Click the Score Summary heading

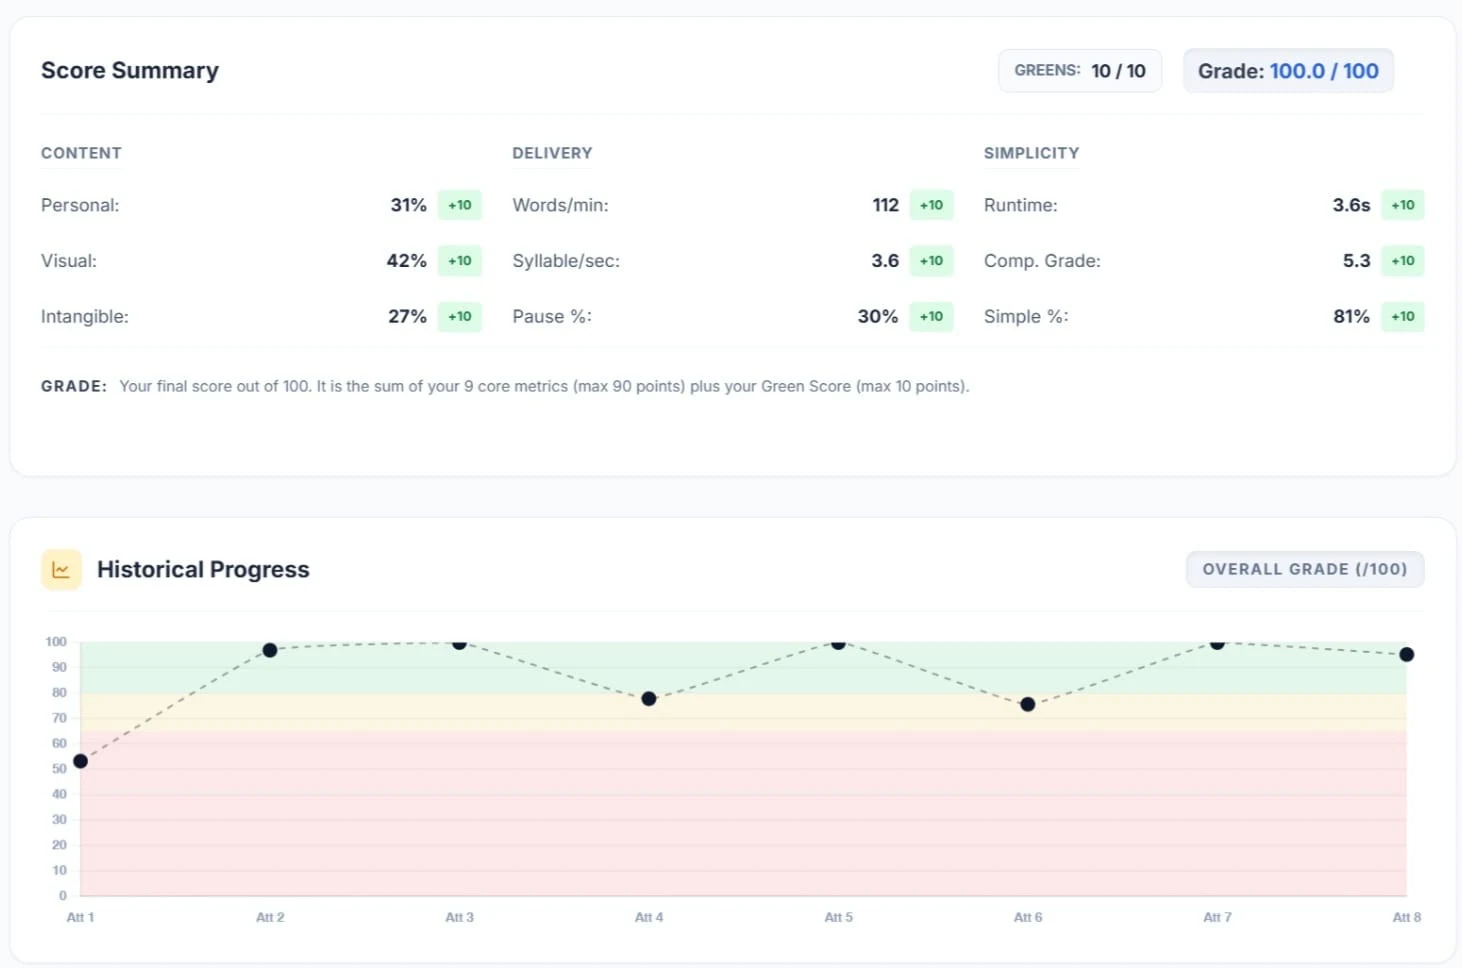(x=130, y=71)
